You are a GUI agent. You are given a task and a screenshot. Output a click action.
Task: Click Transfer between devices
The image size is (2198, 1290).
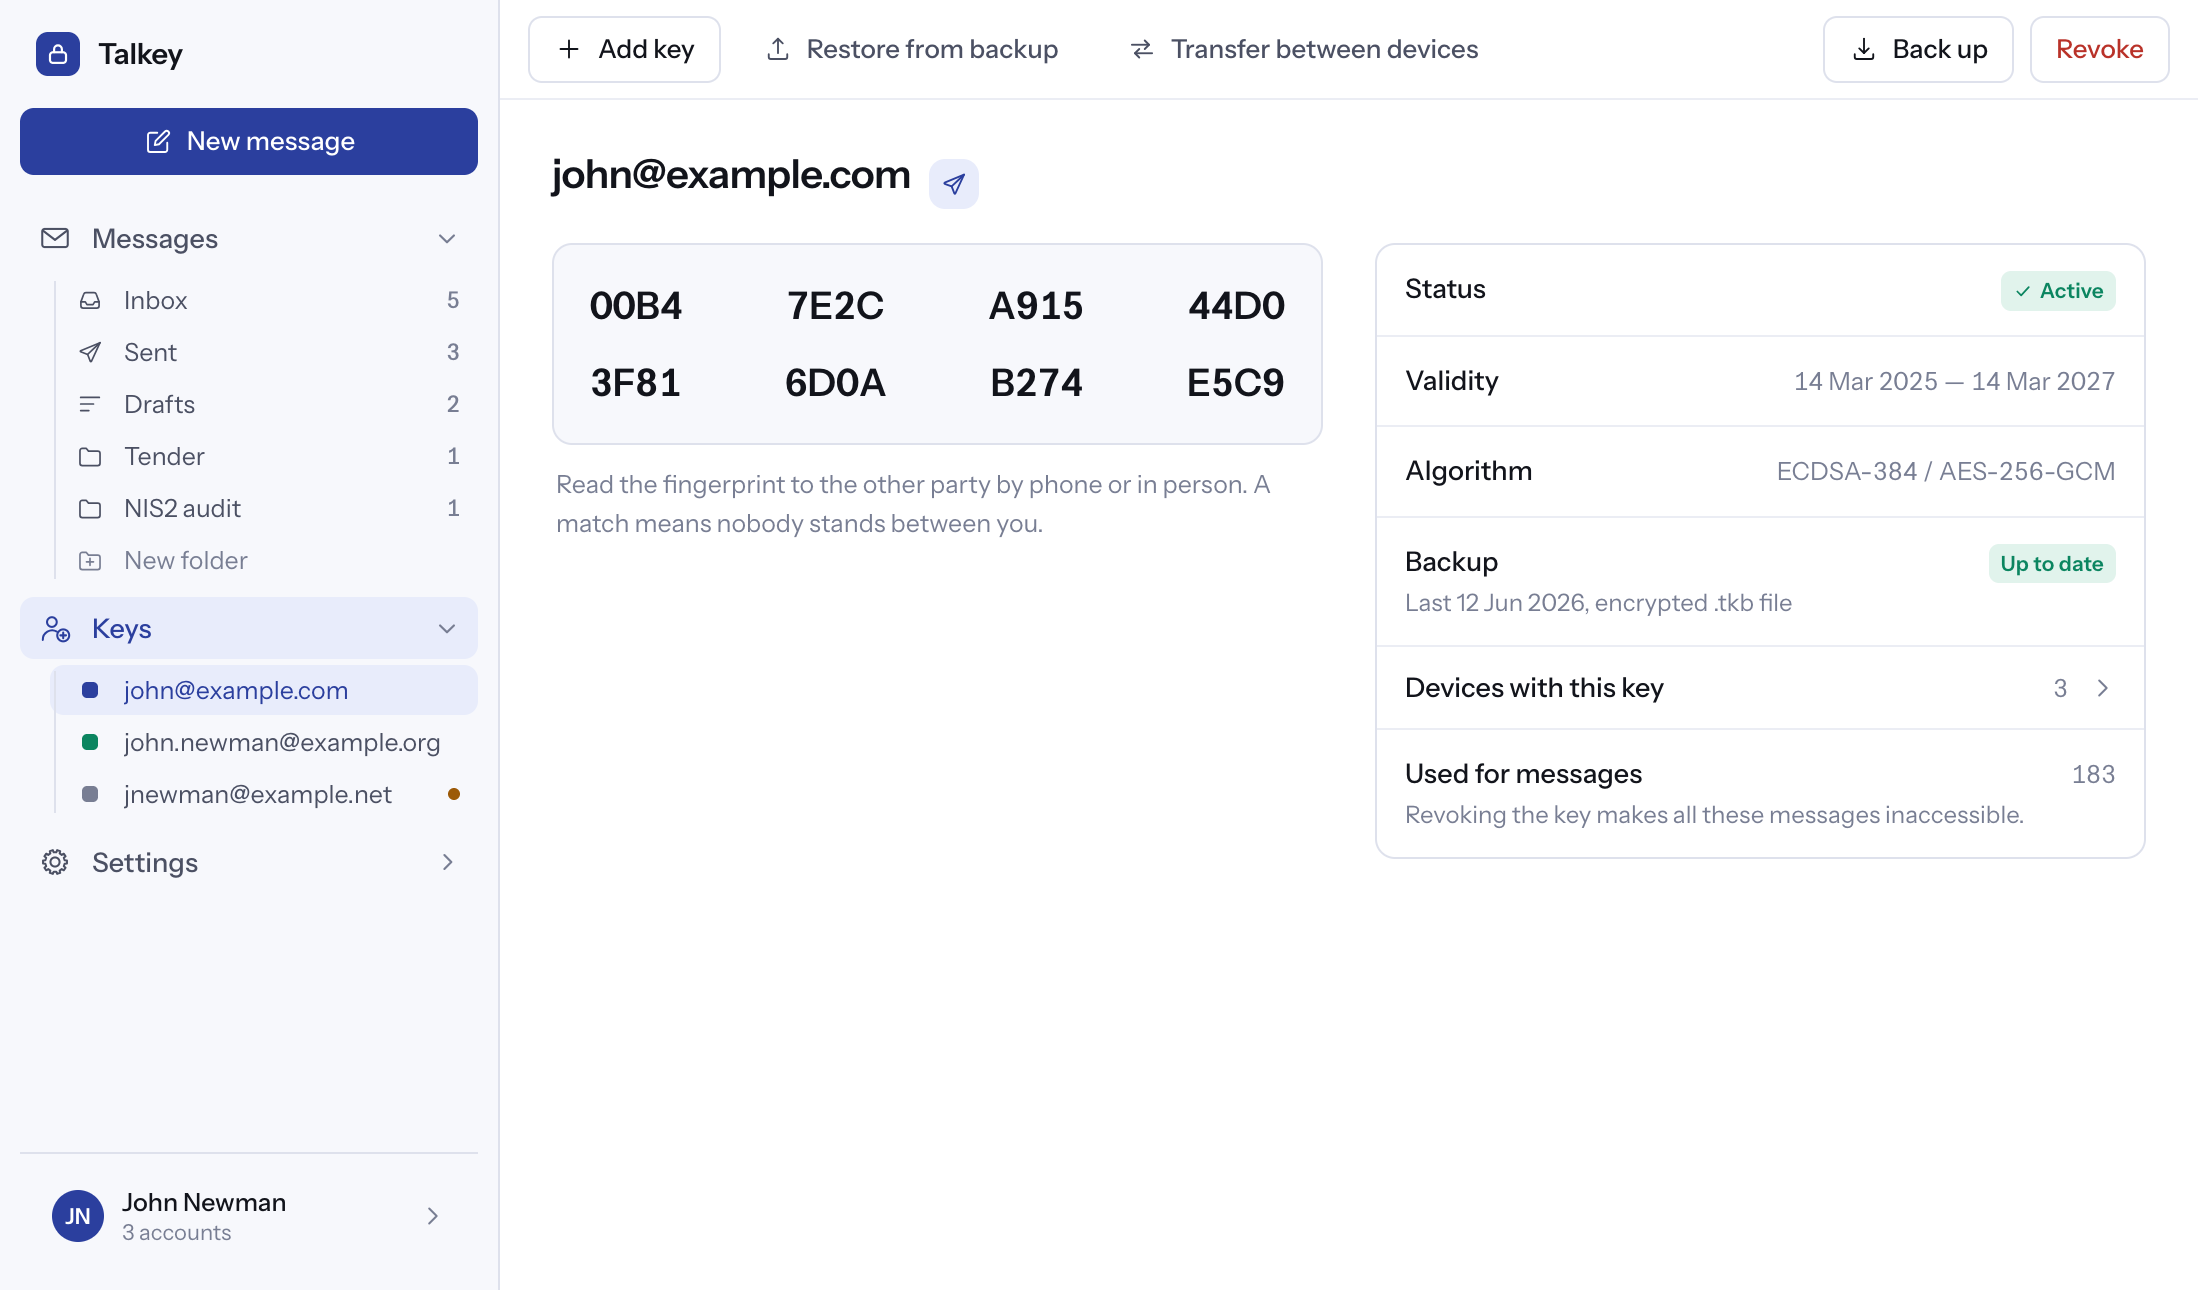pyautogui.click(x=1304, y=49)
